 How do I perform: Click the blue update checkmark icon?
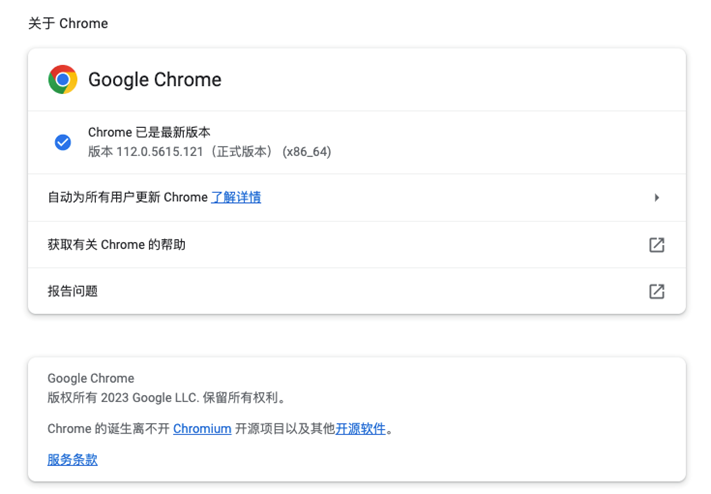(63, 142)
